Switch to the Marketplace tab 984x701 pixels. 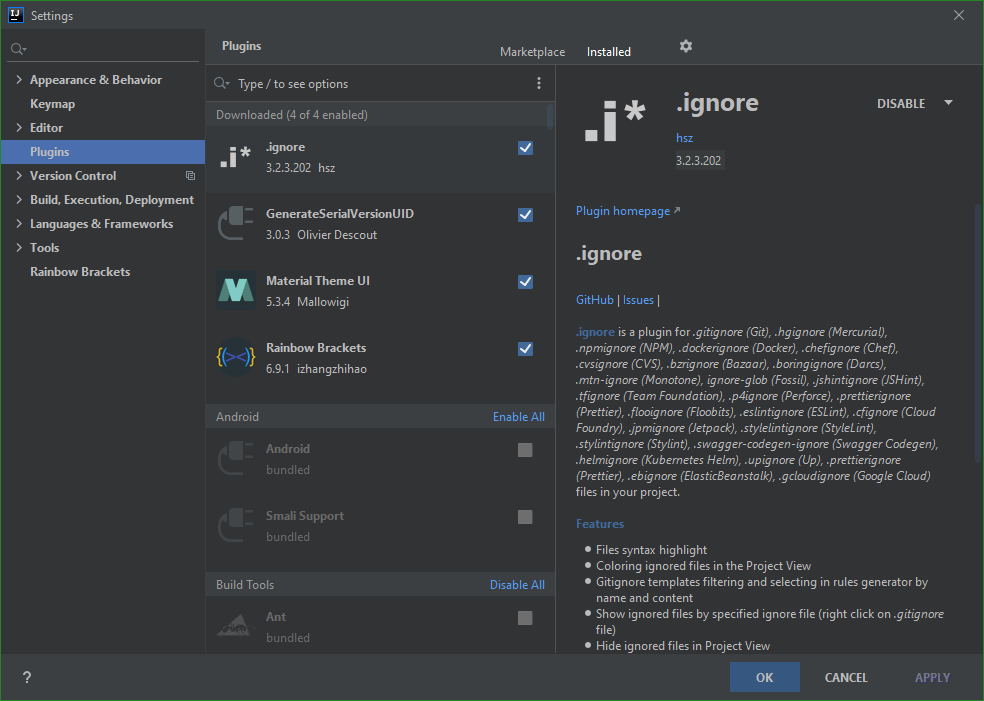tap(532, 51)
